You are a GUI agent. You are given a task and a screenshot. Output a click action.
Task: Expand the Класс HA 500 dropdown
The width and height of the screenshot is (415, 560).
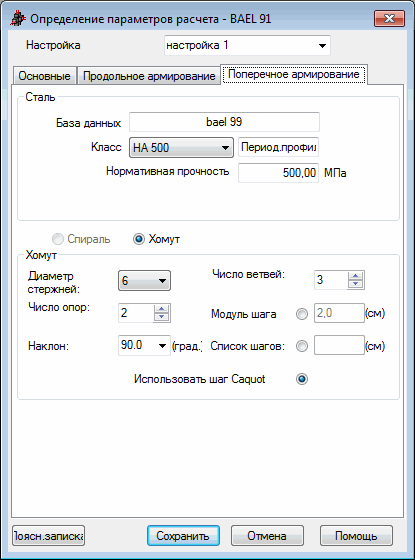[181, 147]
